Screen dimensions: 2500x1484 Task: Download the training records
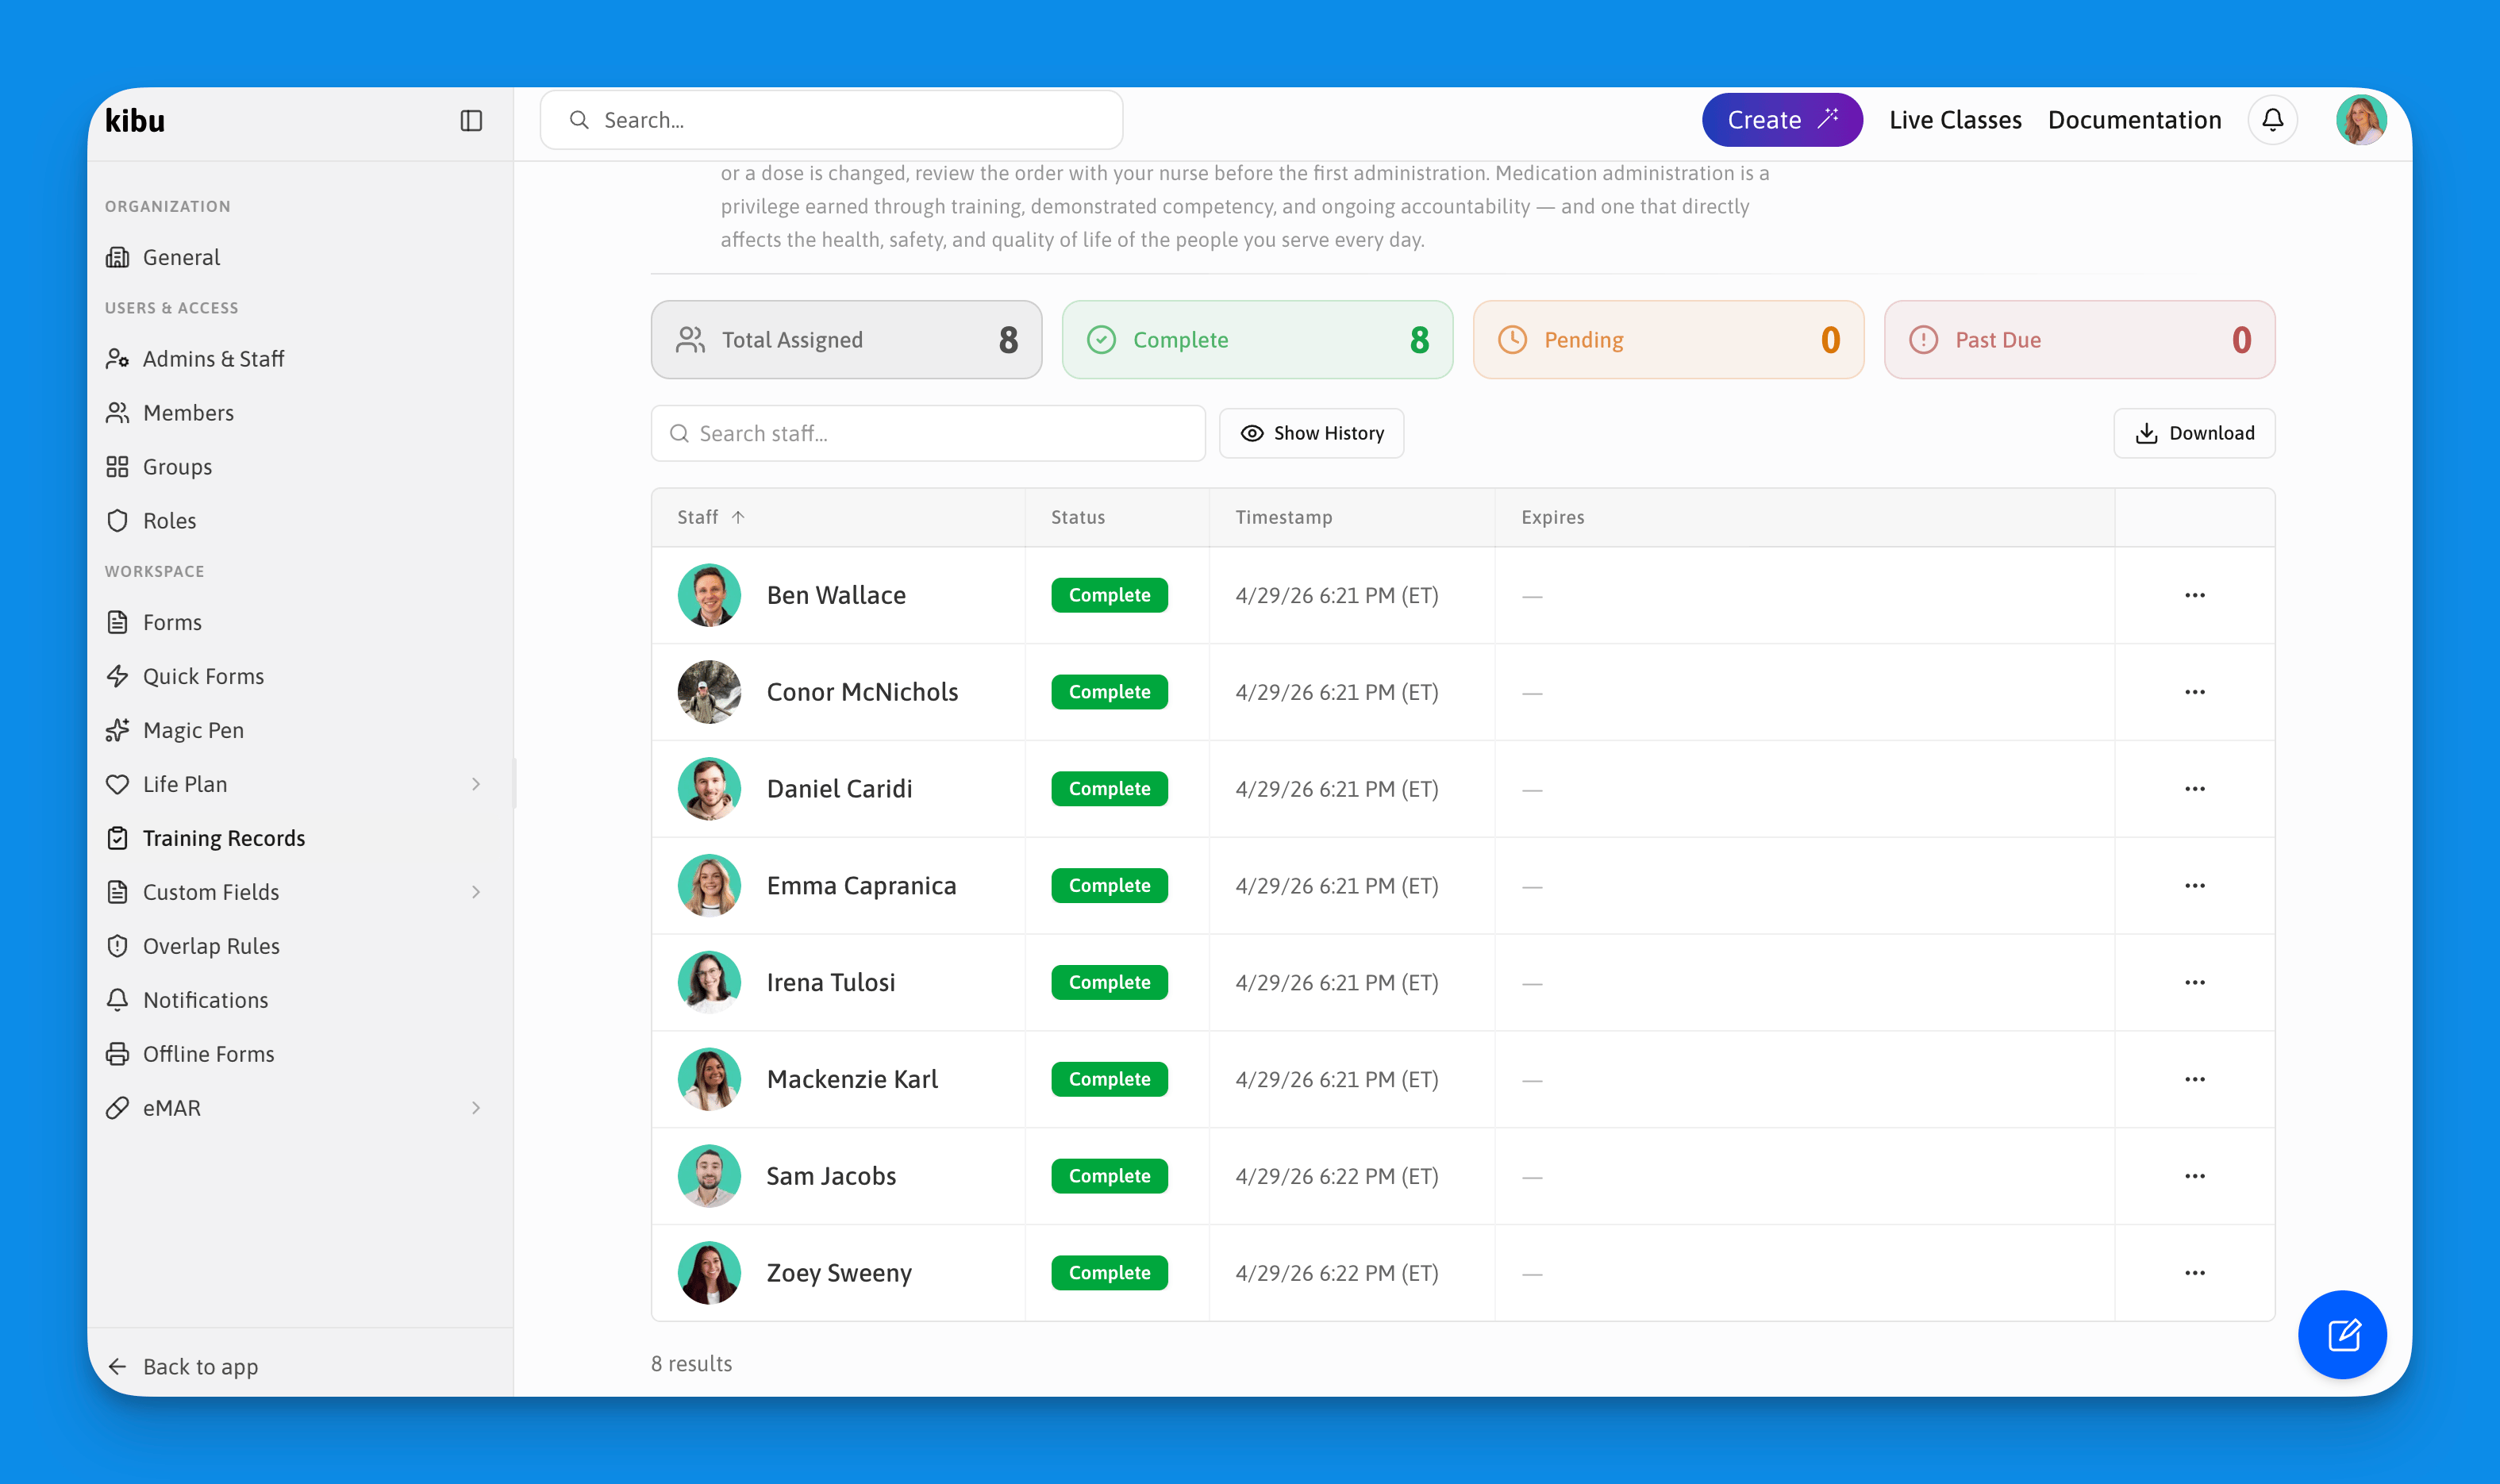tap(2194, 433)
